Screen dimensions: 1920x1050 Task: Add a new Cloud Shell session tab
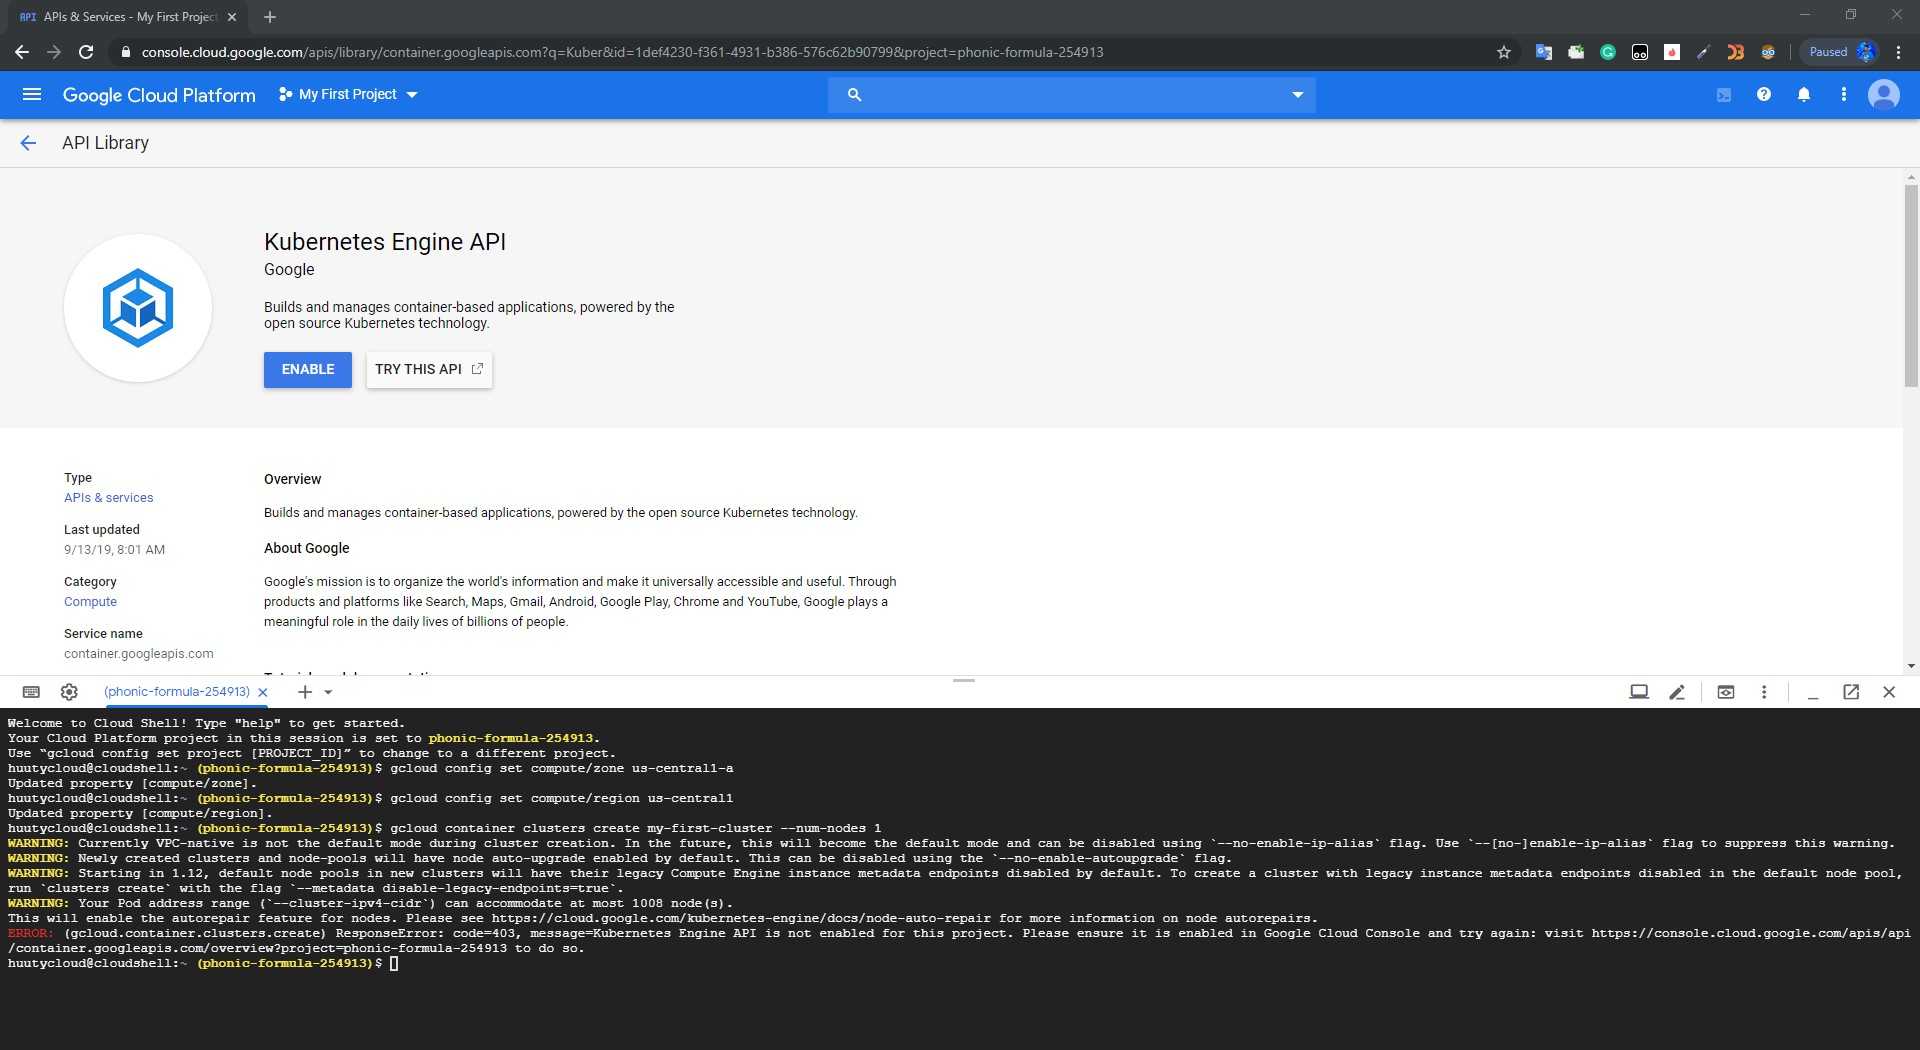305,692
